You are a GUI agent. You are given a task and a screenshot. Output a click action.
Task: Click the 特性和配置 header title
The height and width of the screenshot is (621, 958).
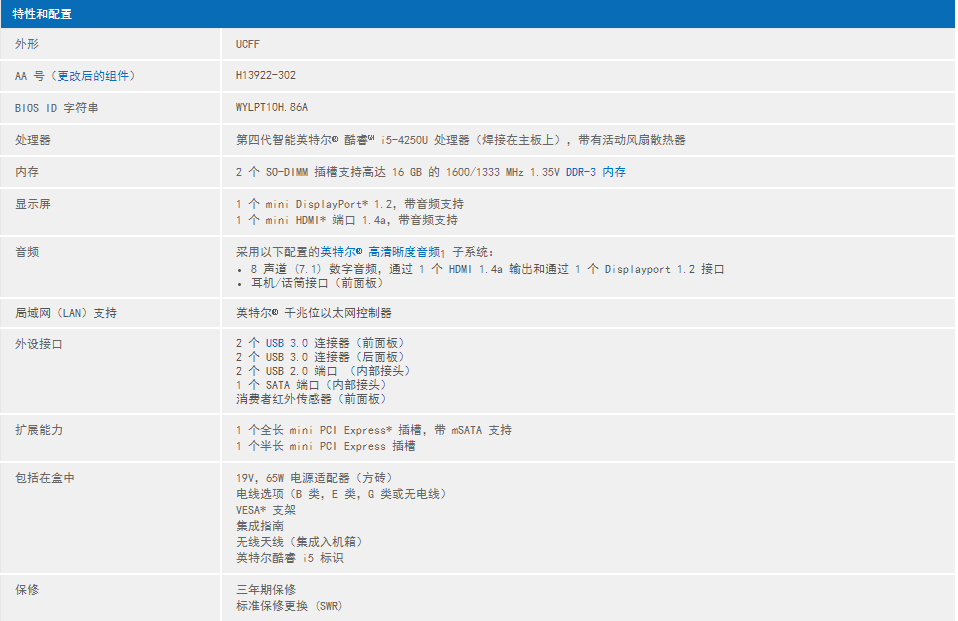click(x=42, y=14)
